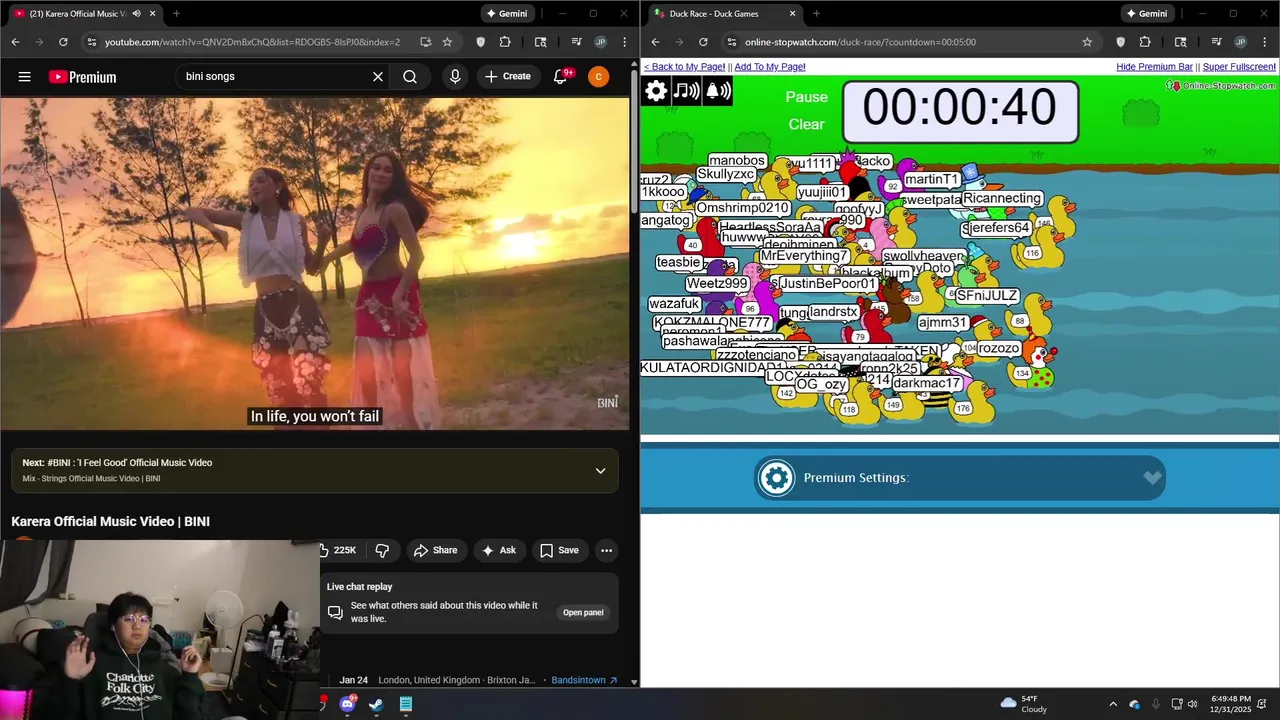Open Duck Race settings gear
Image resolution: width=1280 pixels, height=720 pixels.
656,91
